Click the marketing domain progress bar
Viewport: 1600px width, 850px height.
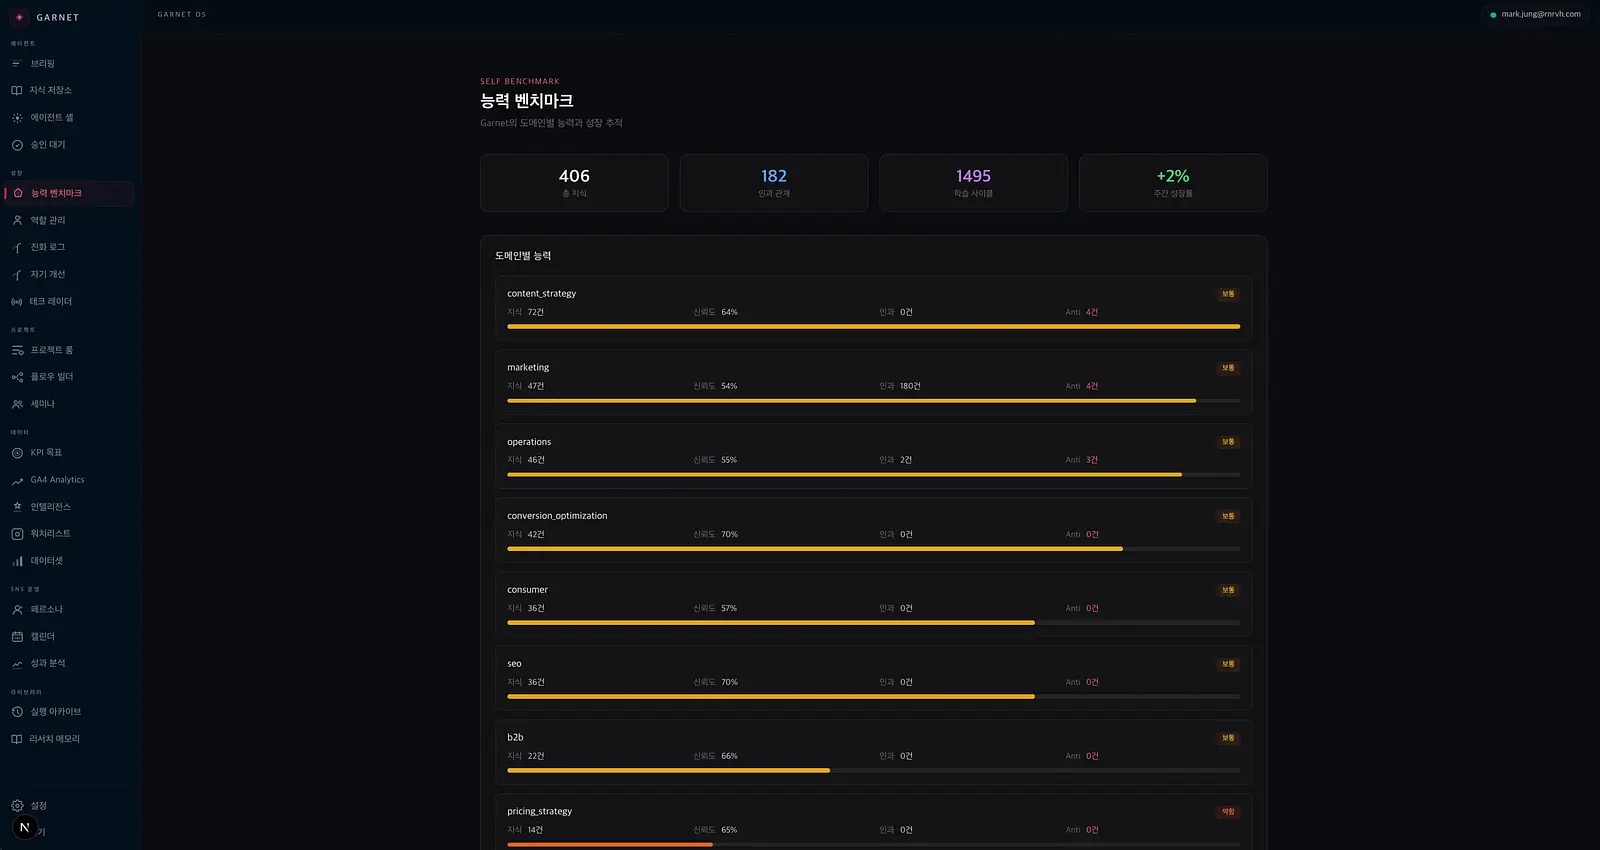(873, 401)
